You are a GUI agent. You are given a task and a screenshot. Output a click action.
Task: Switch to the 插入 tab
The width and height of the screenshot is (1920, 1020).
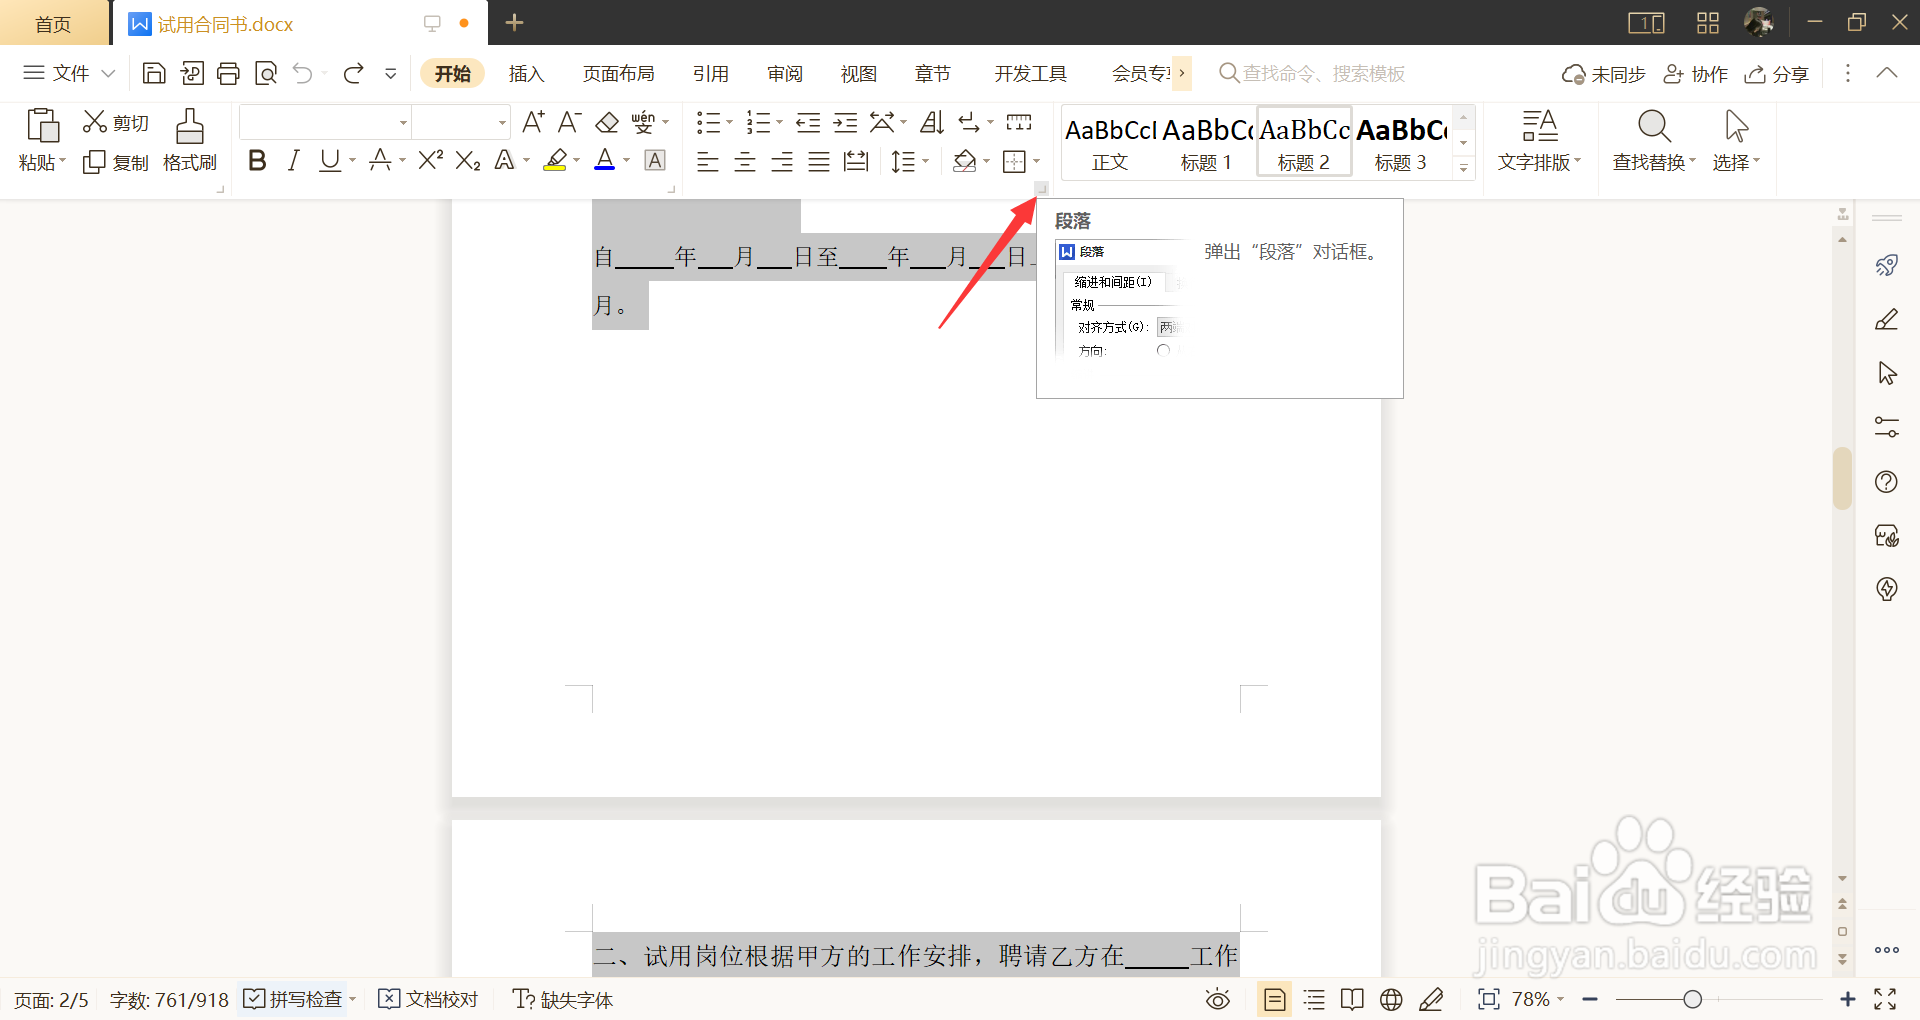point(526,73)
